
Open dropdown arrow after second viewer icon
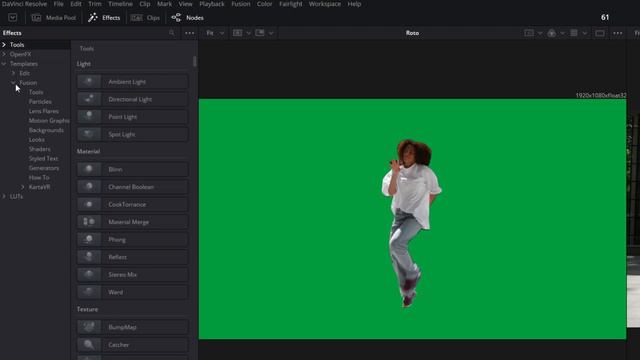coord(271,33)
